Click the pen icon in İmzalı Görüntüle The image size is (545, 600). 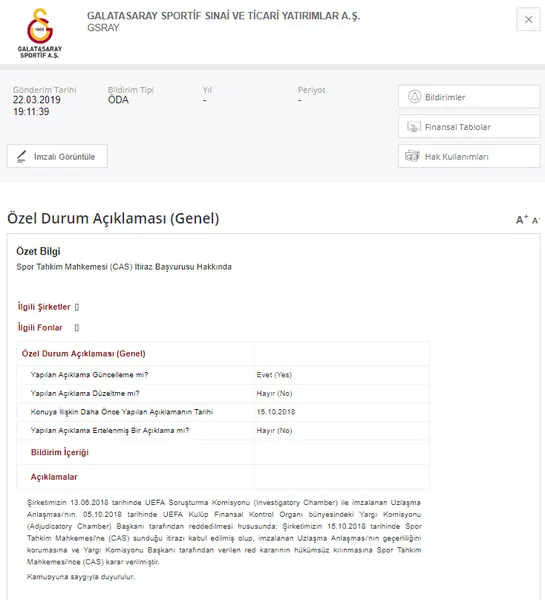[21, 156]
